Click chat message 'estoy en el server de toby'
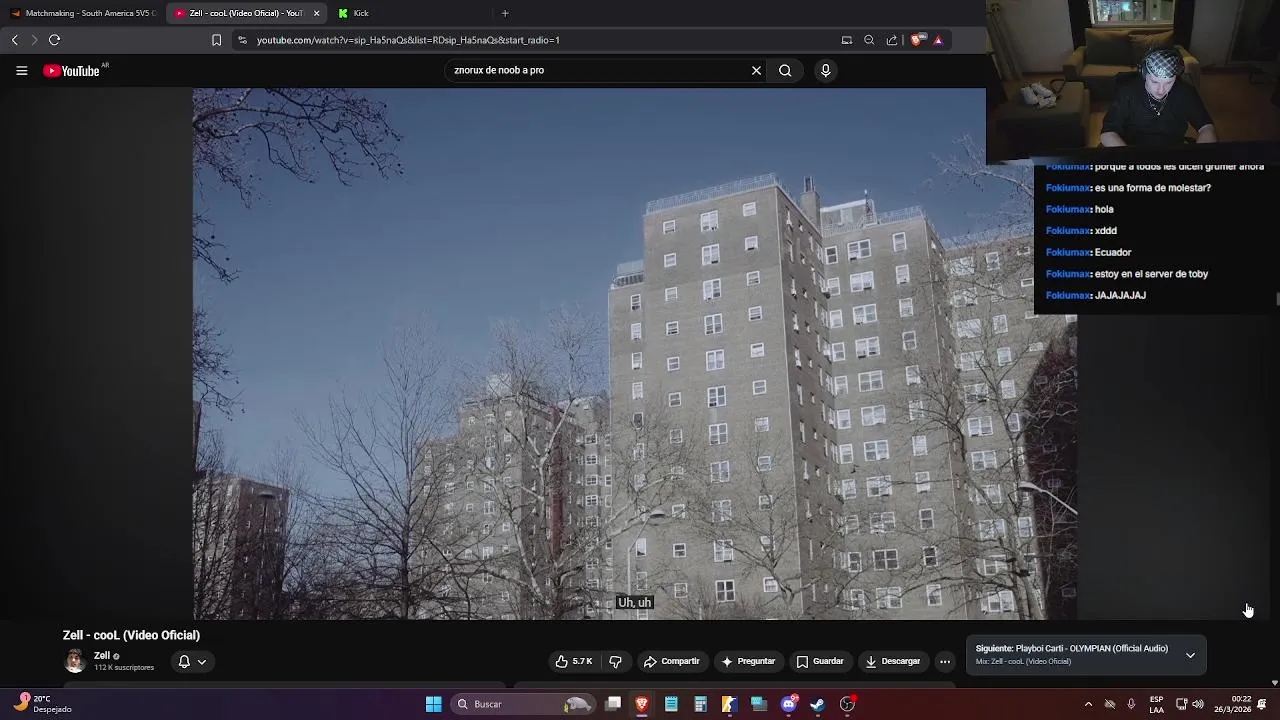 (1151, 274)
